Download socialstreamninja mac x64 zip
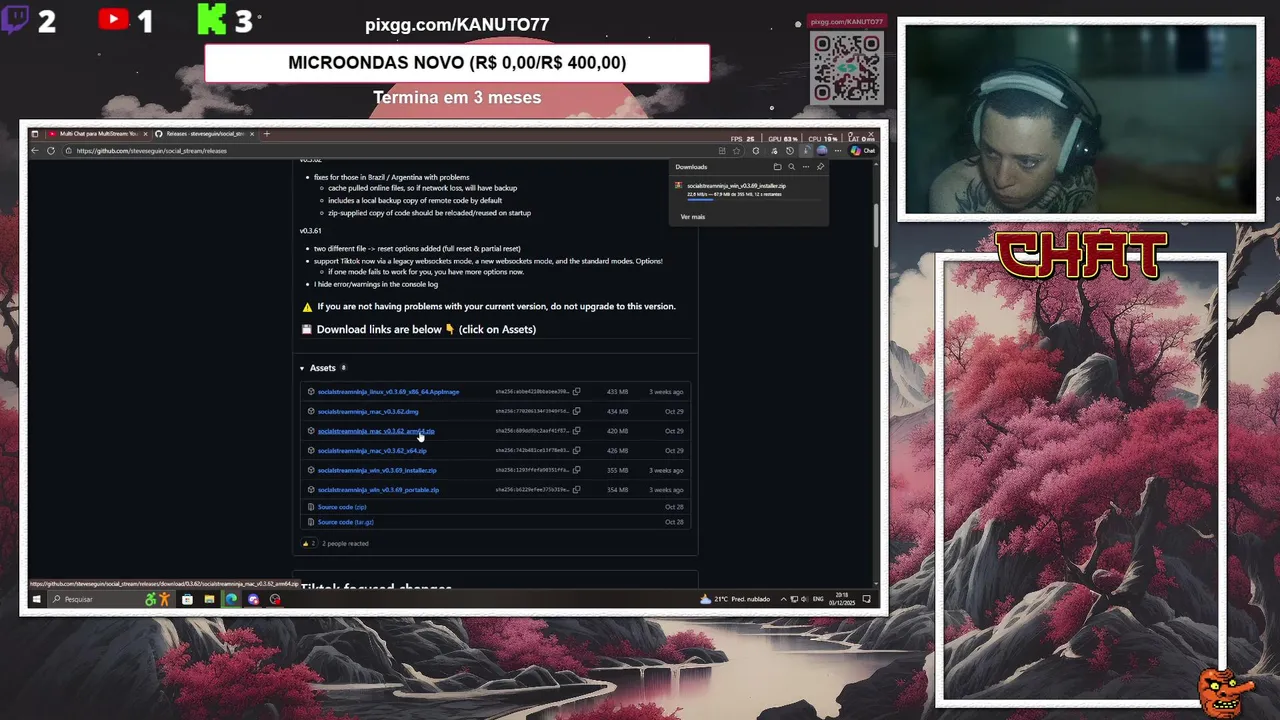Image resolution: width=1280 pixels, height=720 pixels. 372,451
